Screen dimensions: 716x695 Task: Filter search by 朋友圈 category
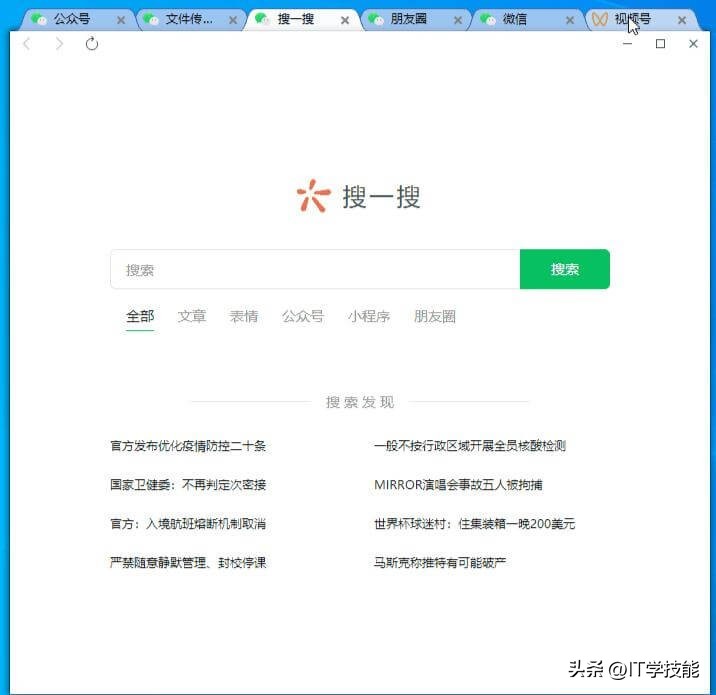(435, 316)
